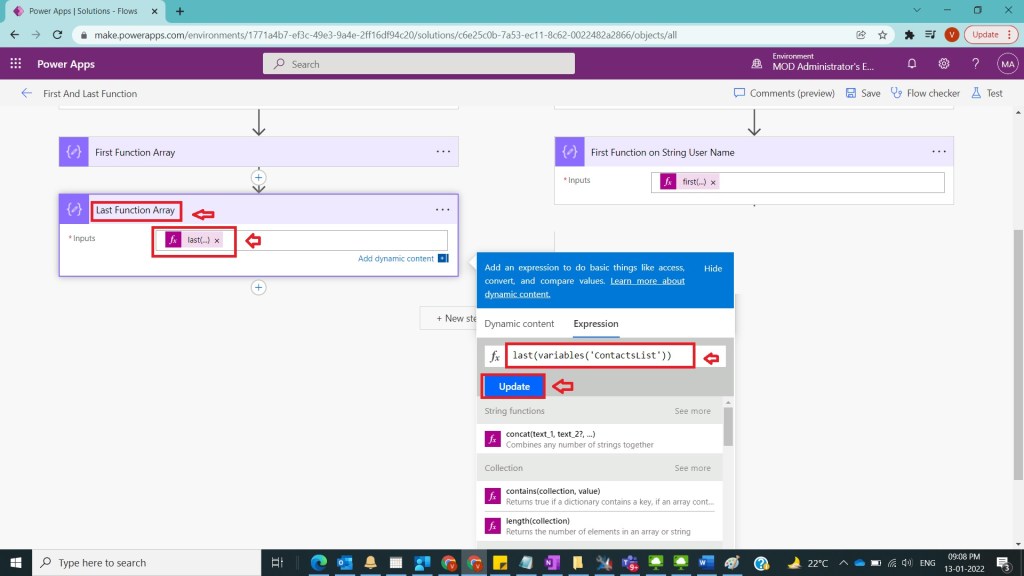
Task: Switch to the Dynamic content tab
Action: [519, 324]
